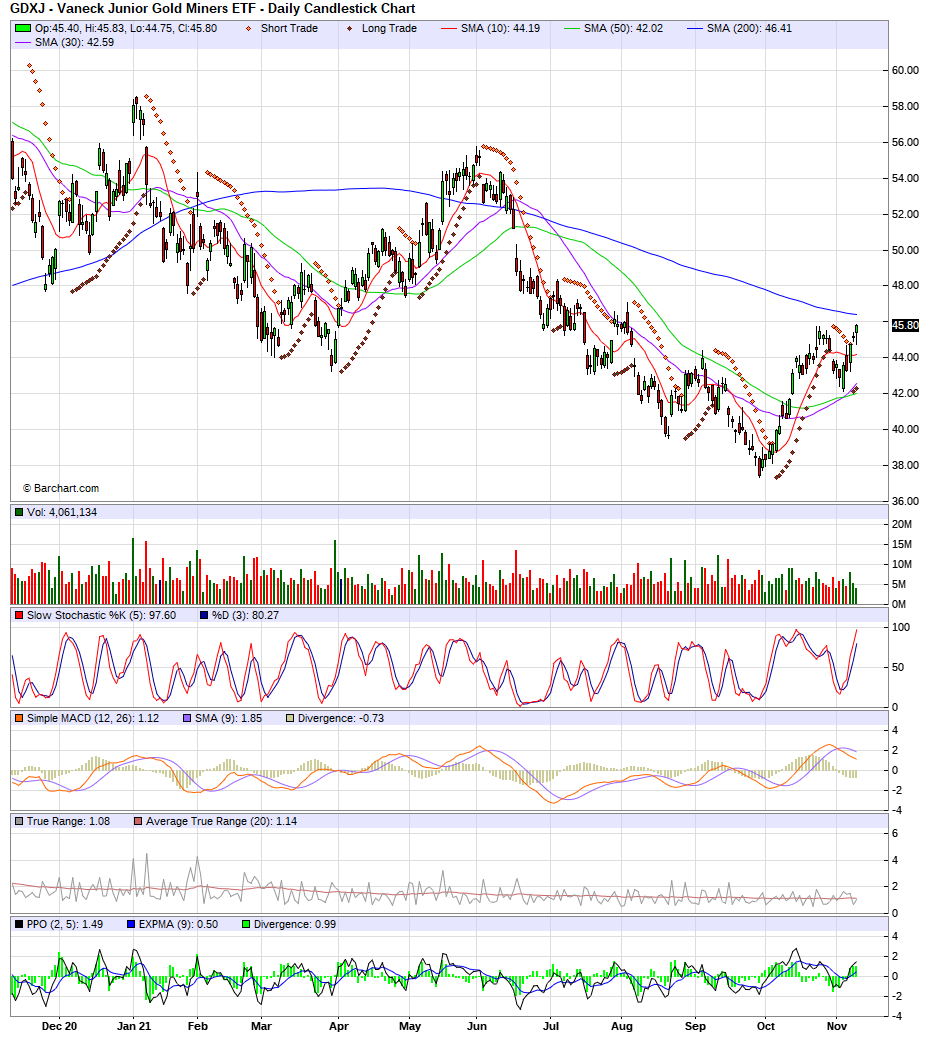The image size is (930, 1057).
Task: Click the Feb date axis label
Action: (197, 1027)
